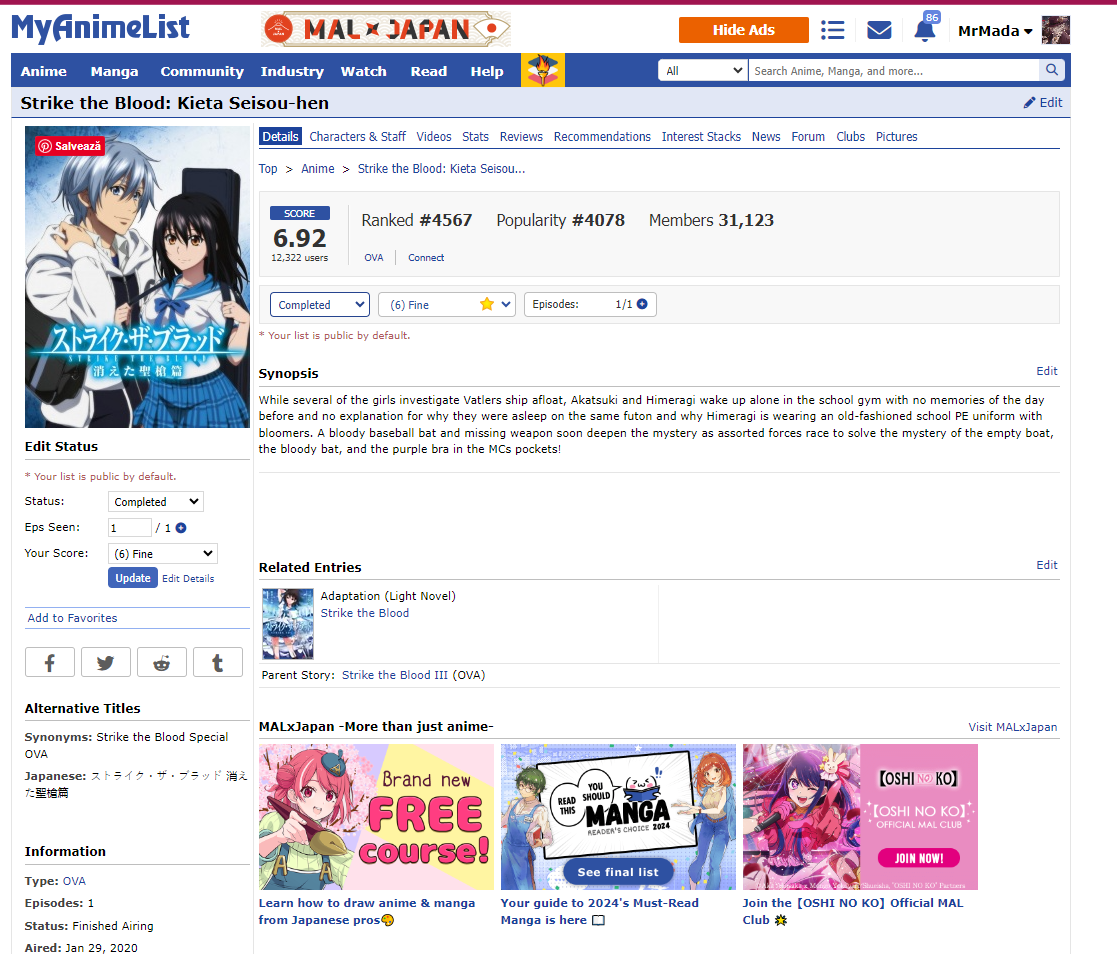Switch to Characters & Staff tab
This screenshot has width=1117, height=954.
coord(358,136)
